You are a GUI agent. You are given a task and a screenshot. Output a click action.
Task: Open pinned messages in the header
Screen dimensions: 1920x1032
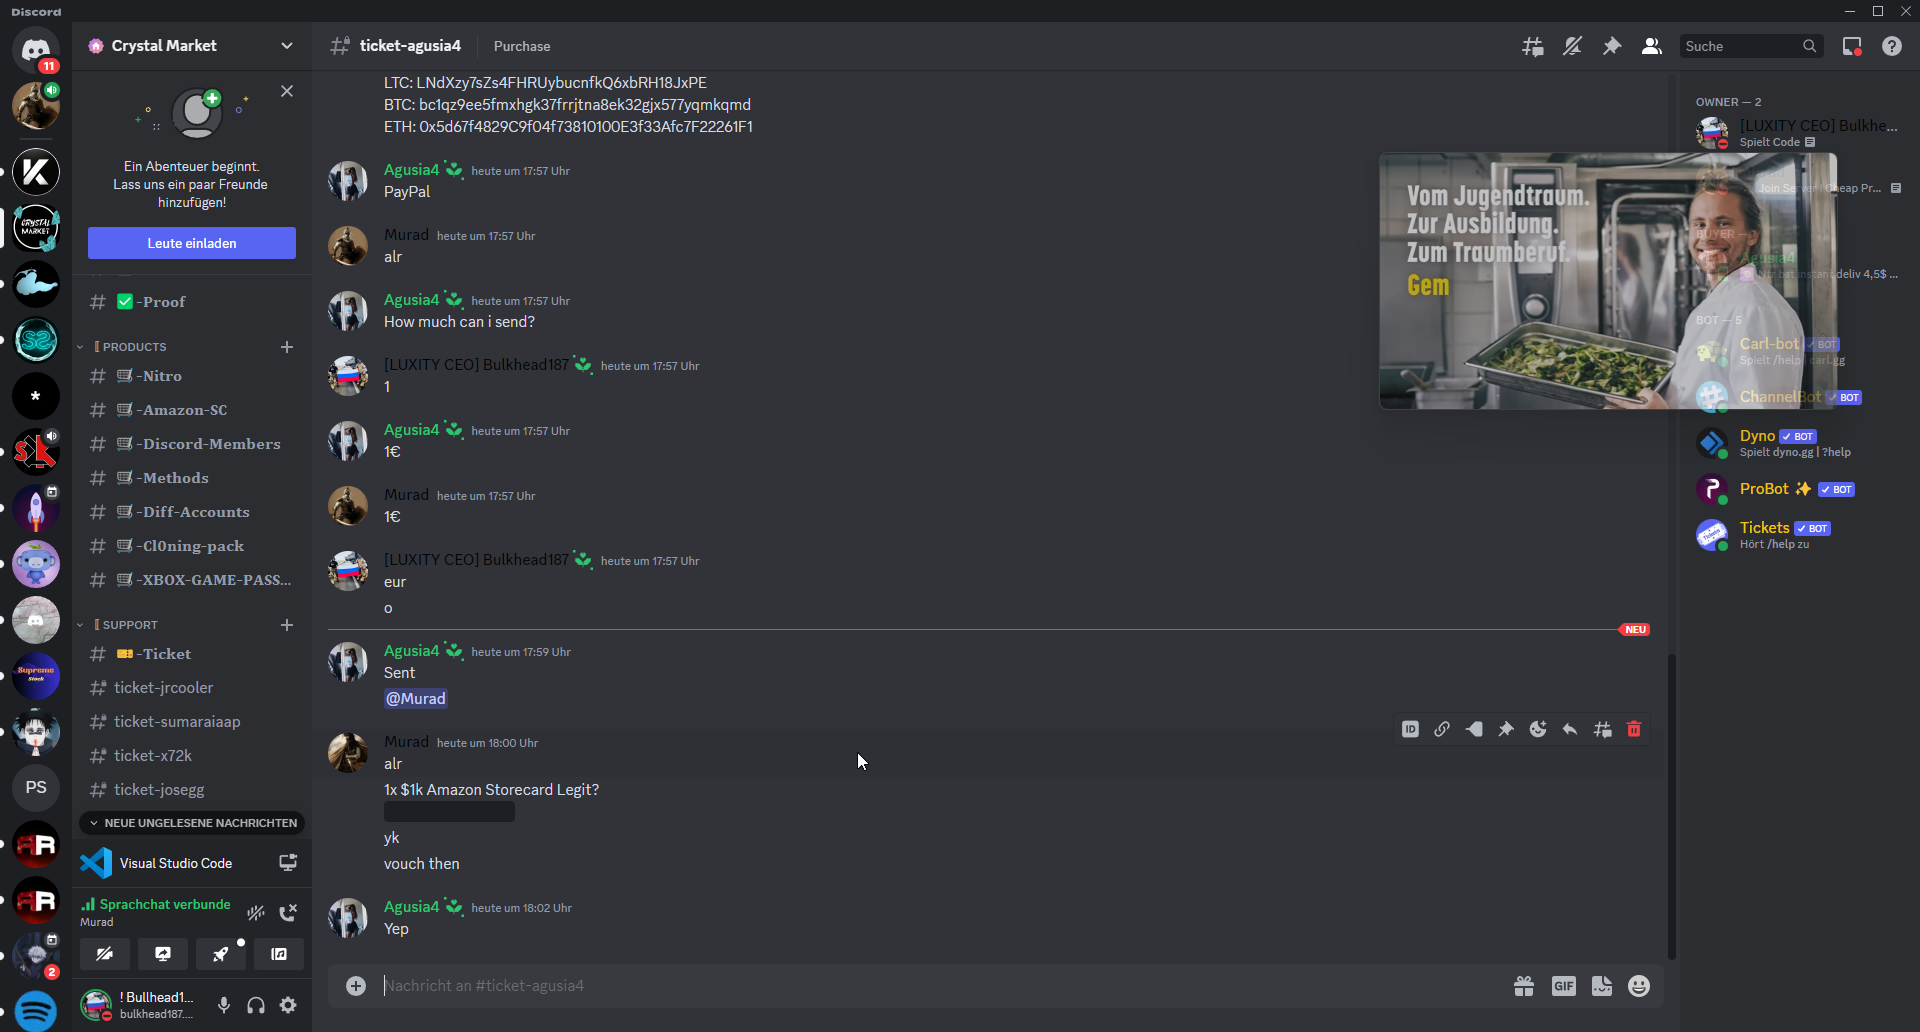(1612, 46)
